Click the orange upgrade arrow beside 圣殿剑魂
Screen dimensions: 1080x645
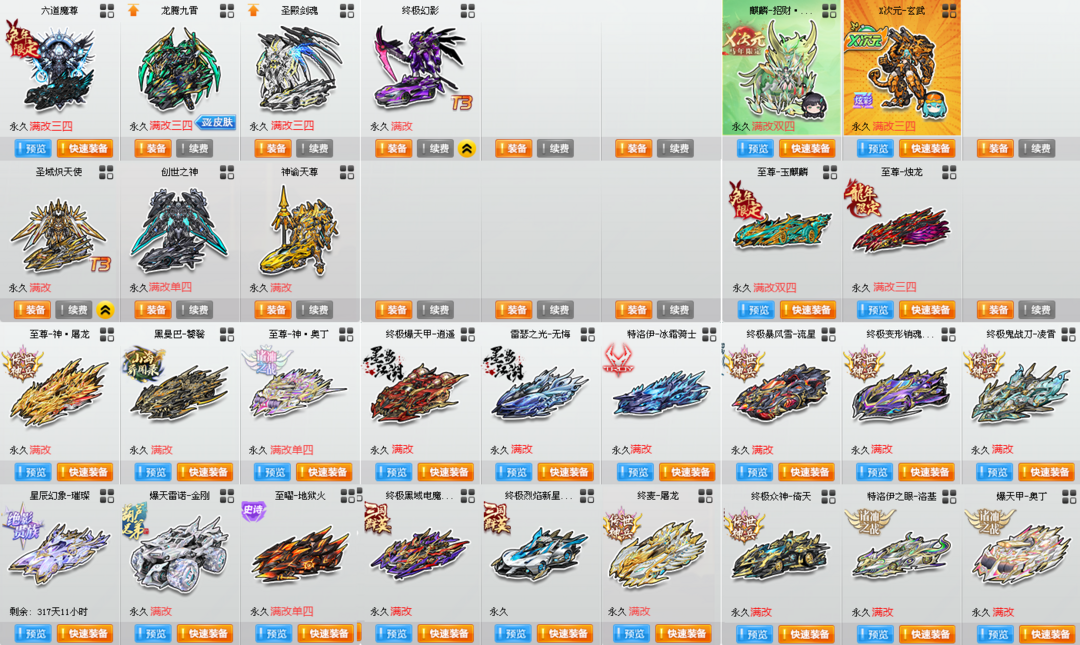(253, 10)
